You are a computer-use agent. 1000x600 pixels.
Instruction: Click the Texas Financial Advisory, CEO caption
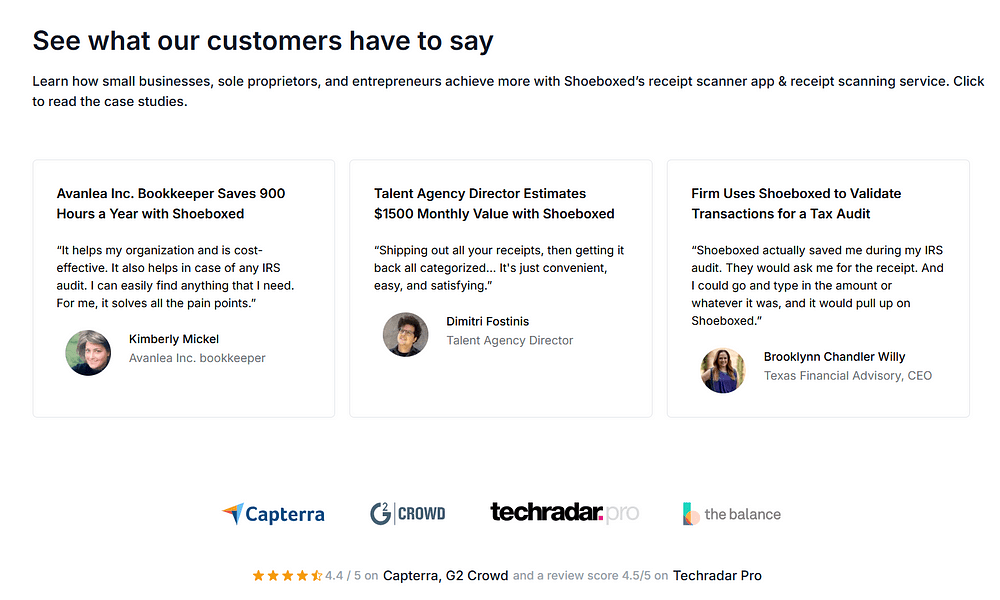[x=848, y=376]
